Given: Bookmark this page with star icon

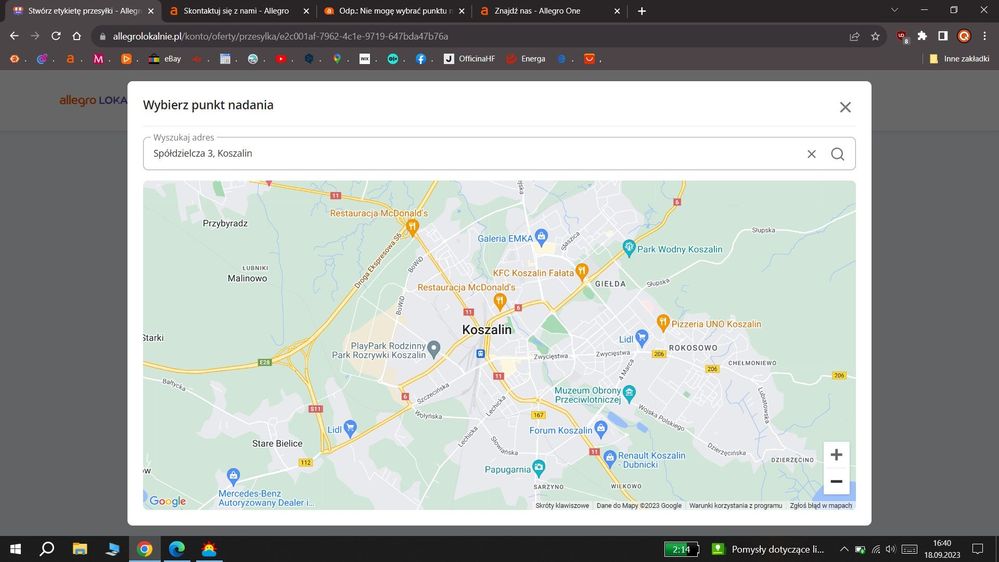Looking at the screenshot, I should (x=875, y=36).
